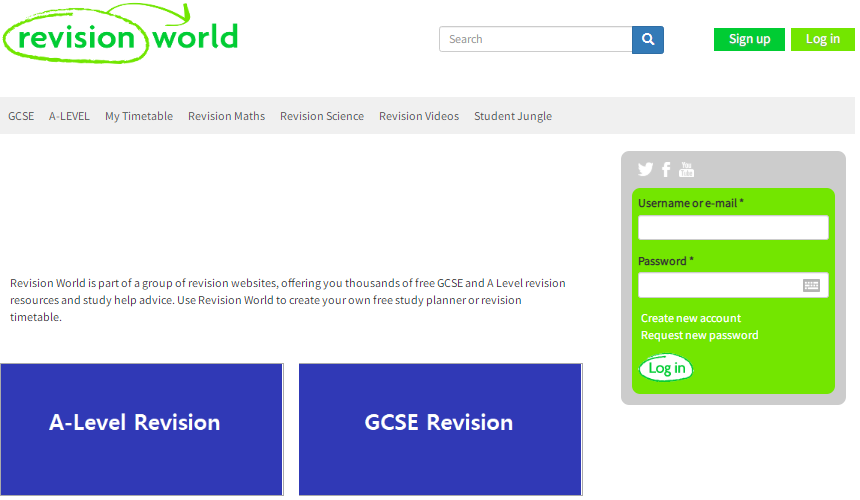The height and width of the screenshot is (500, 860).
Task: Open My Timetable in navigation
Action: (139, 116)
